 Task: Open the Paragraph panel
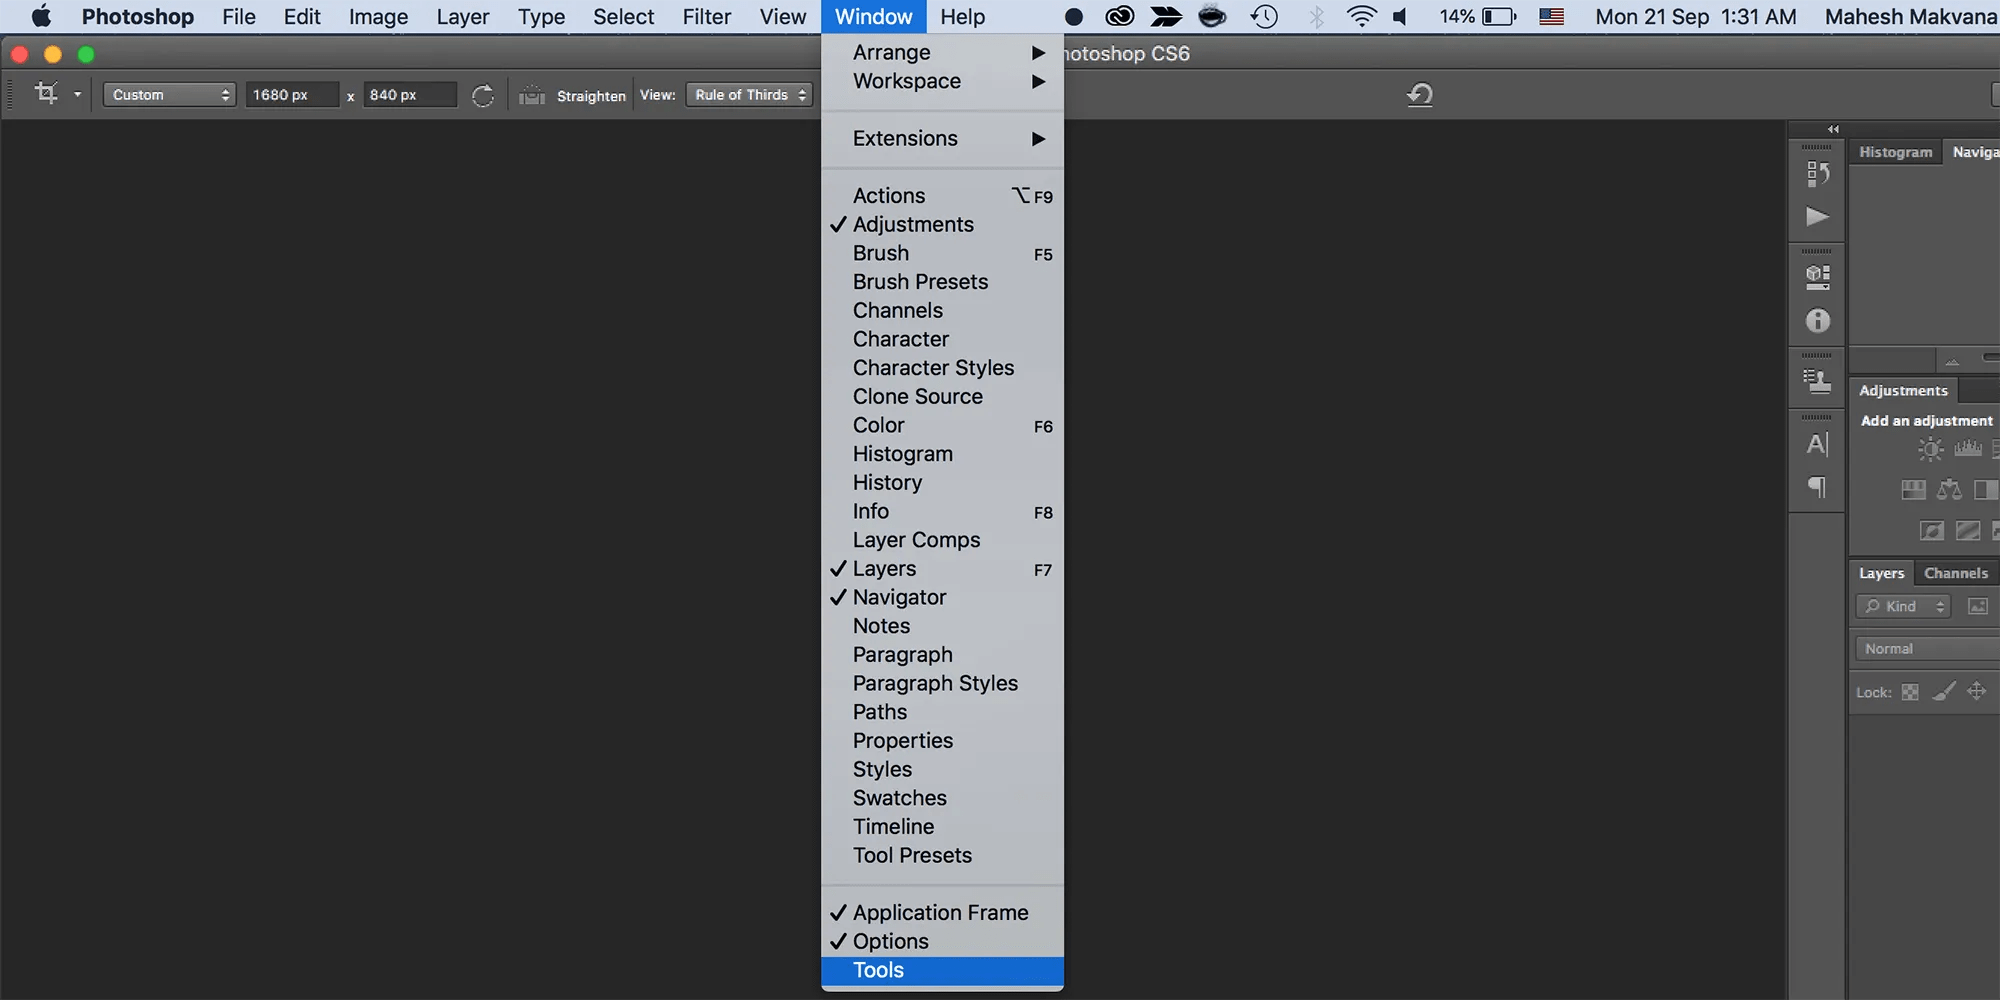tap(902, 654)
